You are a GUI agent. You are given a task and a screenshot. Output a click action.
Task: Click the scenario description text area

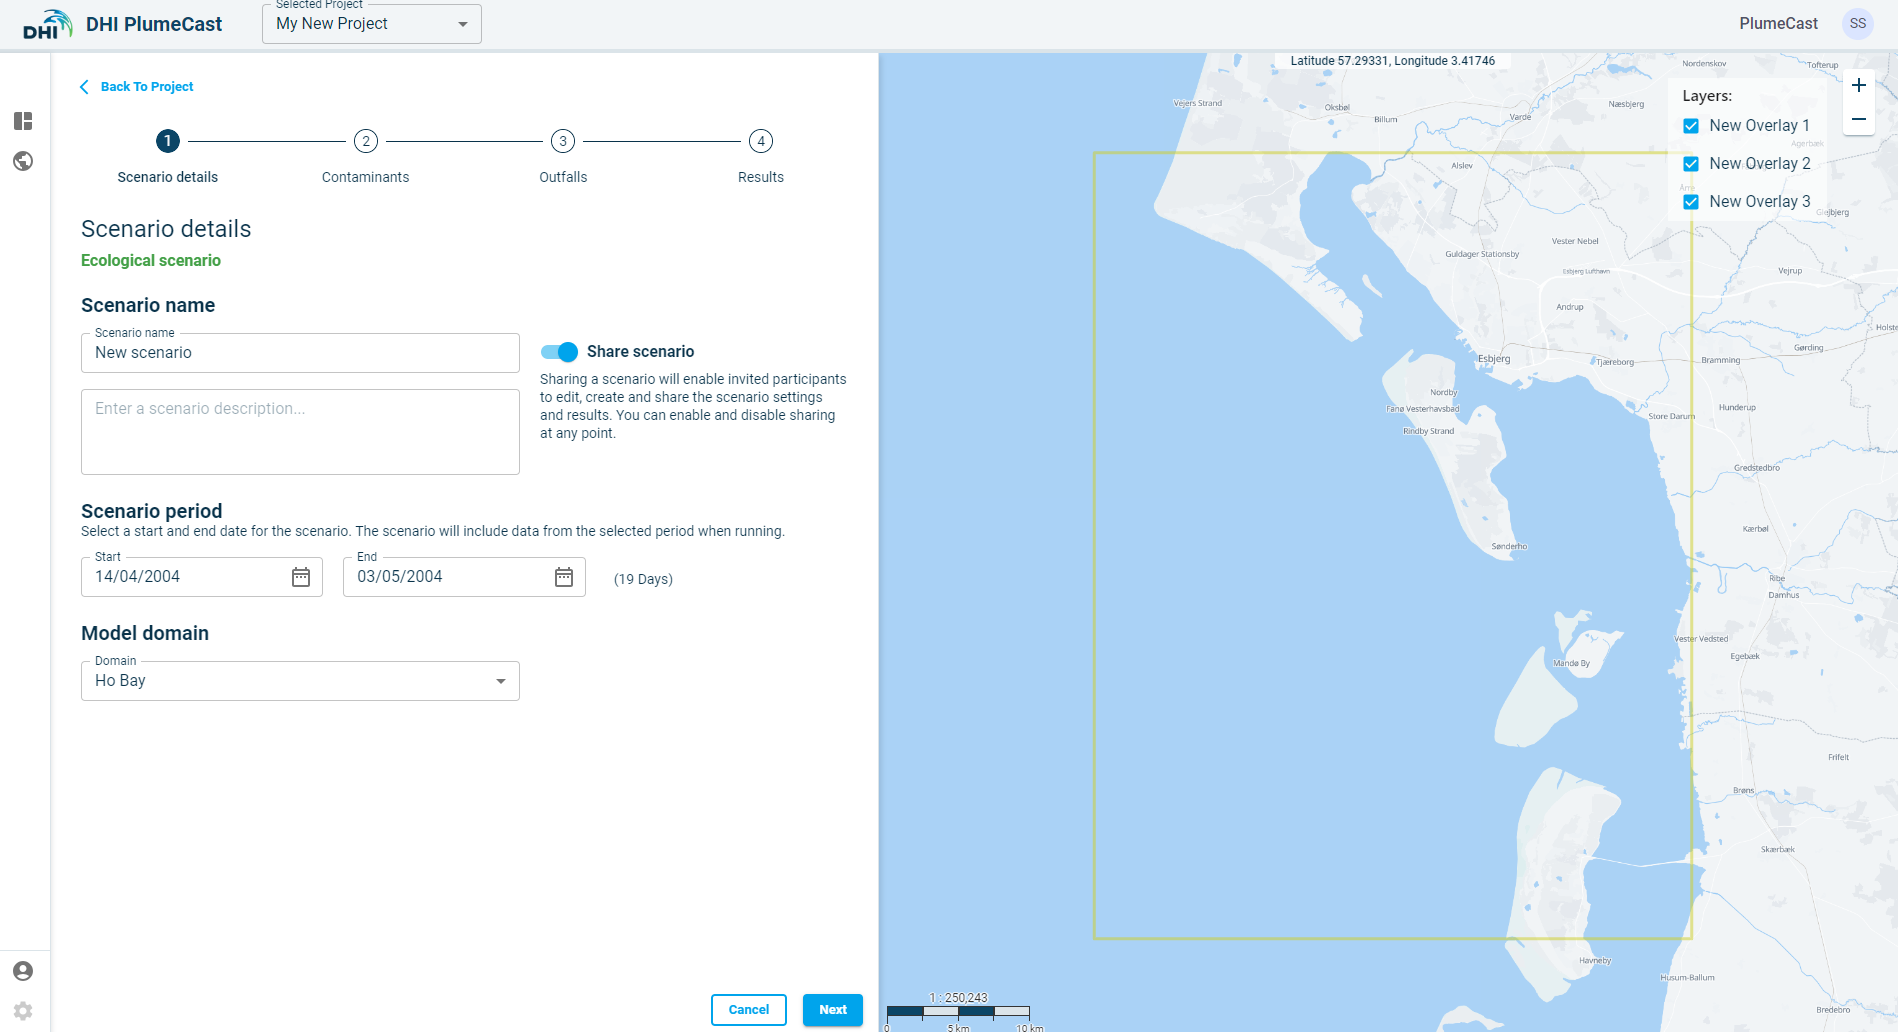(300, 432)
